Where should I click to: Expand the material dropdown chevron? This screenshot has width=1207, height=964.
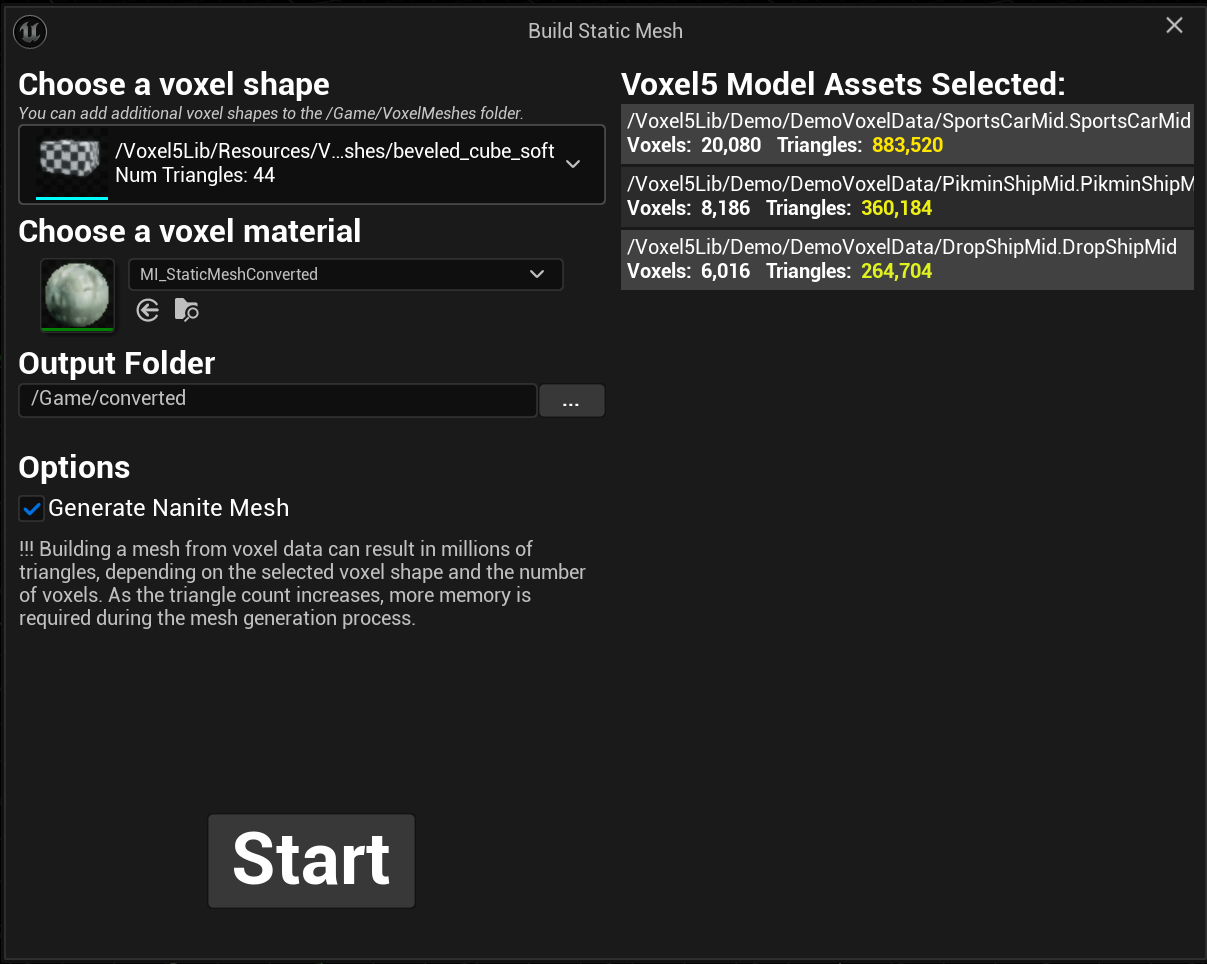[x=537, y=274]
